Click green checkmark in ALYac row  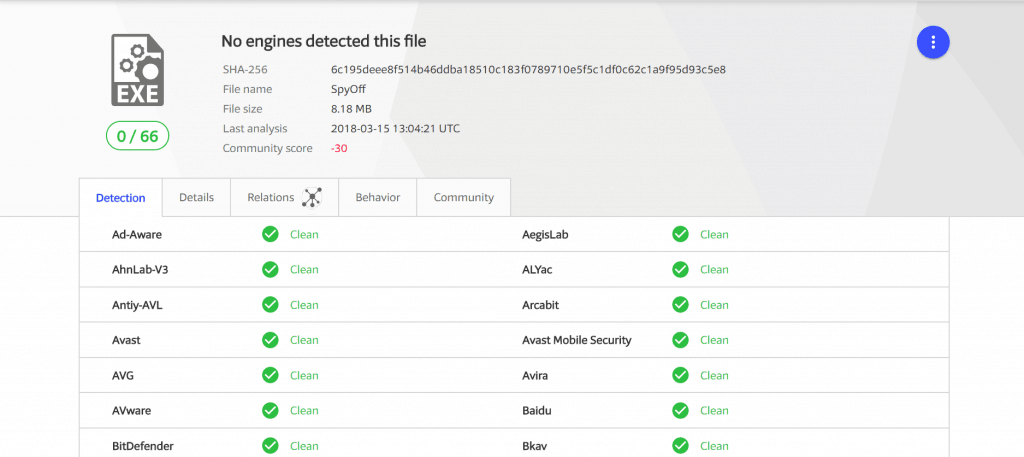pos(680,270)
